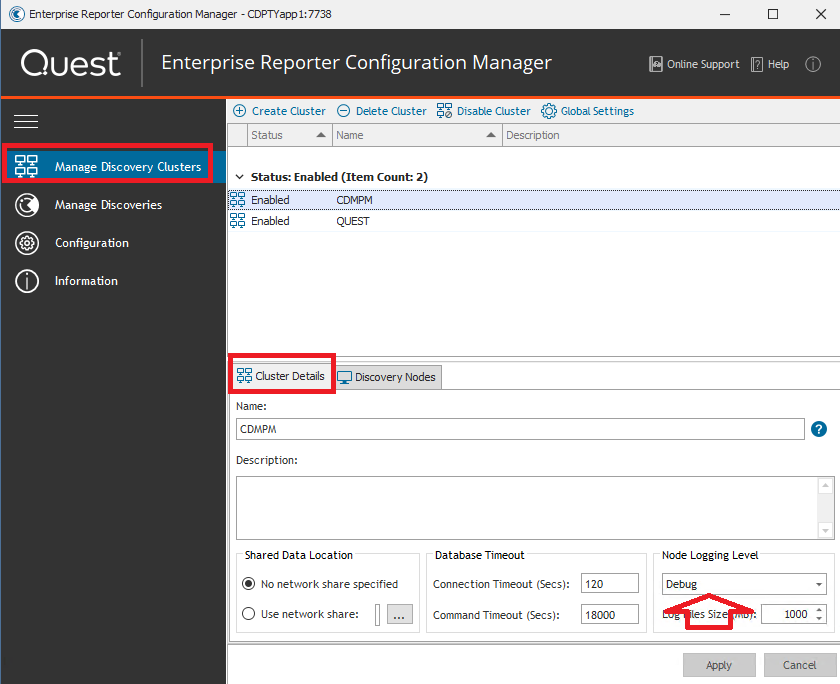
Task: Click the cluster icon in CDMPM row
Action: coord(237,200)
